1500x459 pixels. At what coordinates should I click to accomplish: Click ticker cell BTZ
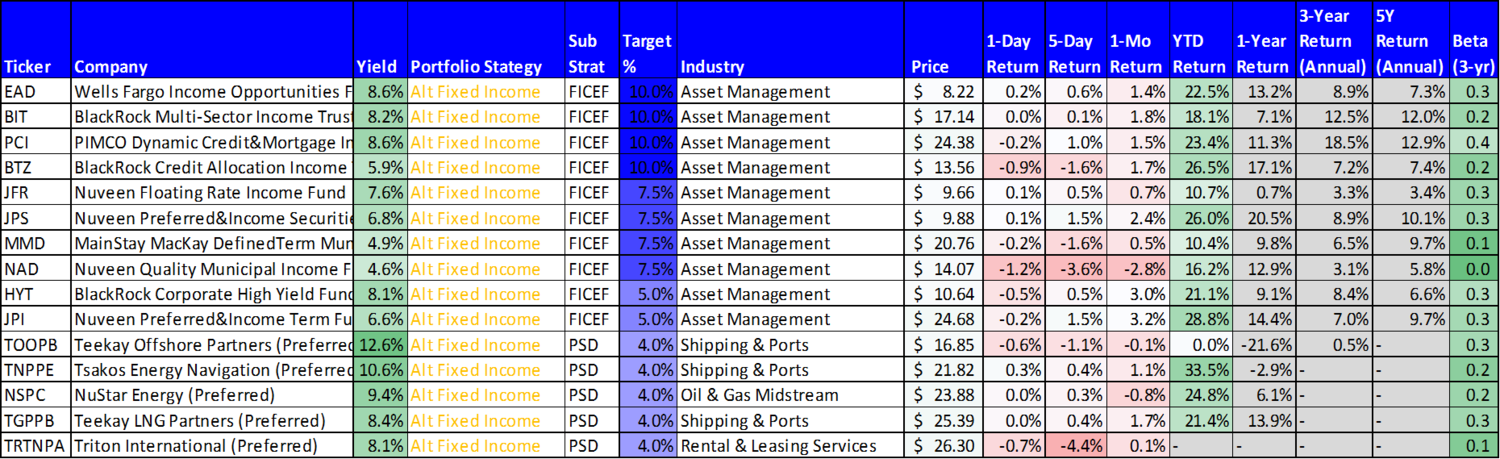click(36, 167)
